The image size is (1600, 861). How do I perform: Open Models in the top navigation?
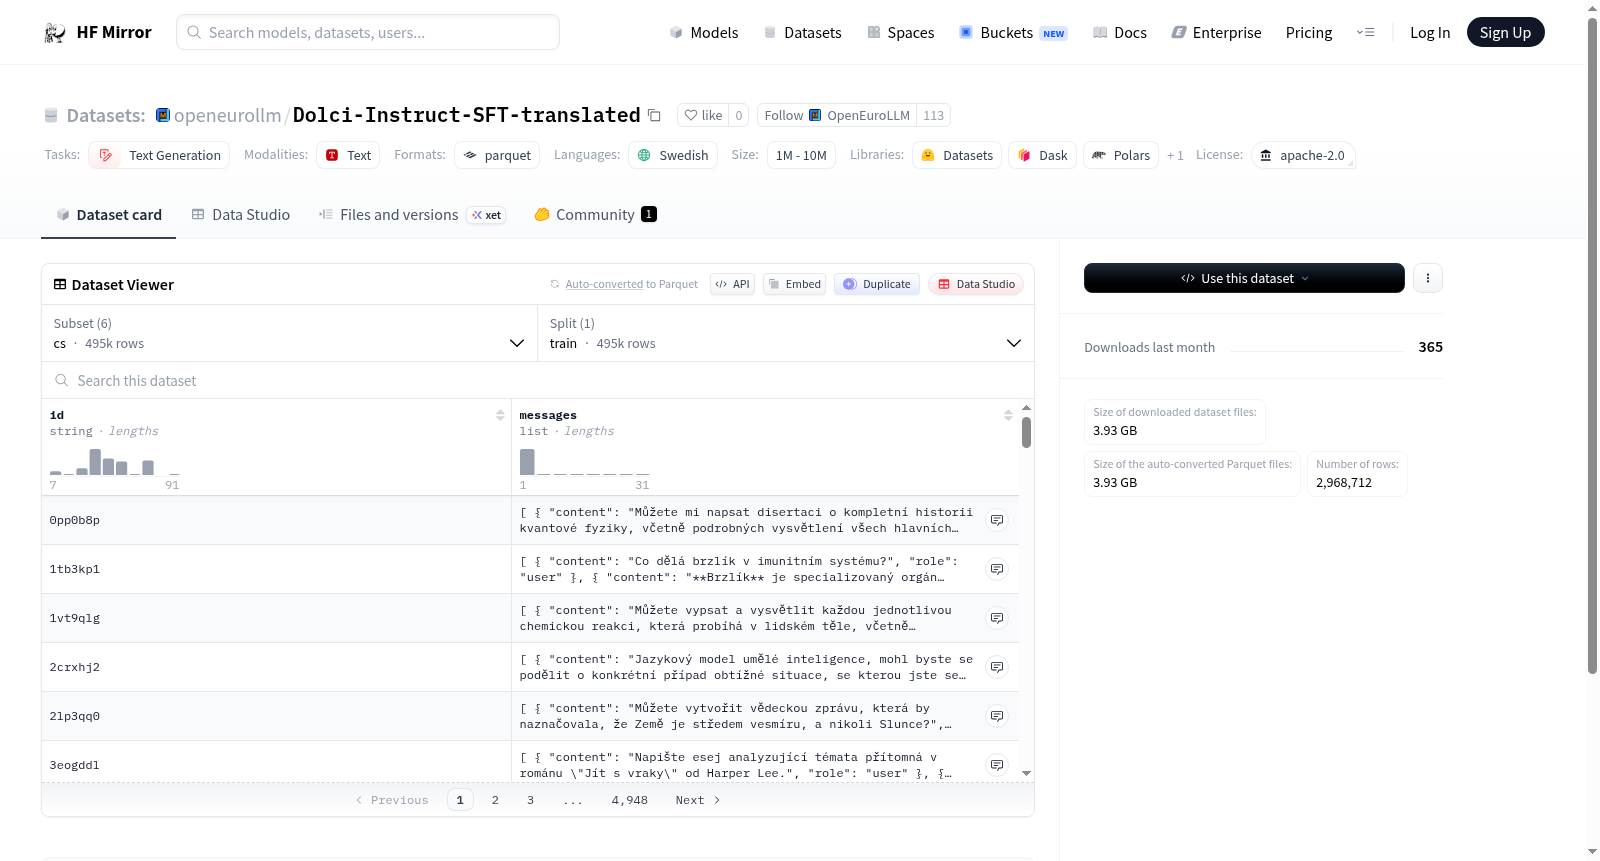tap(704, 33)
